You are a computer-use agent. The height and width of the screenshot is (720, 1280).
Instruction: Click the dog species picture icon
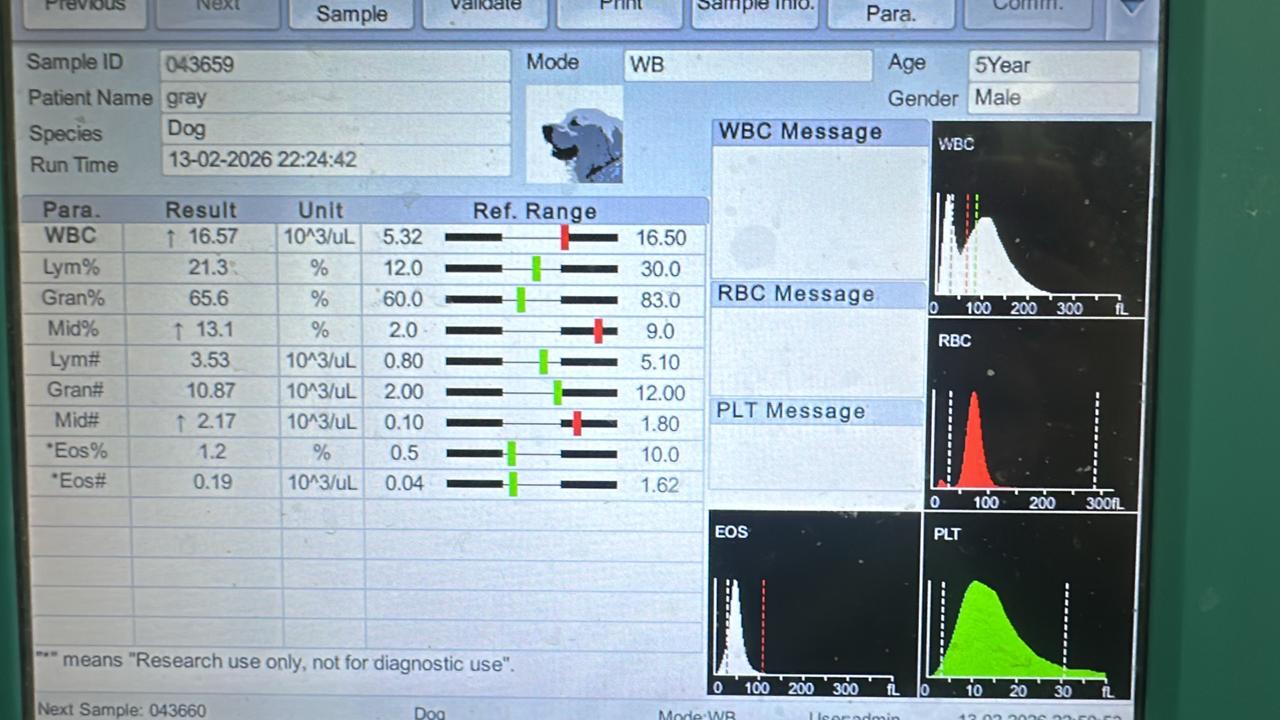pyautogui.click(x=575, y=135)
